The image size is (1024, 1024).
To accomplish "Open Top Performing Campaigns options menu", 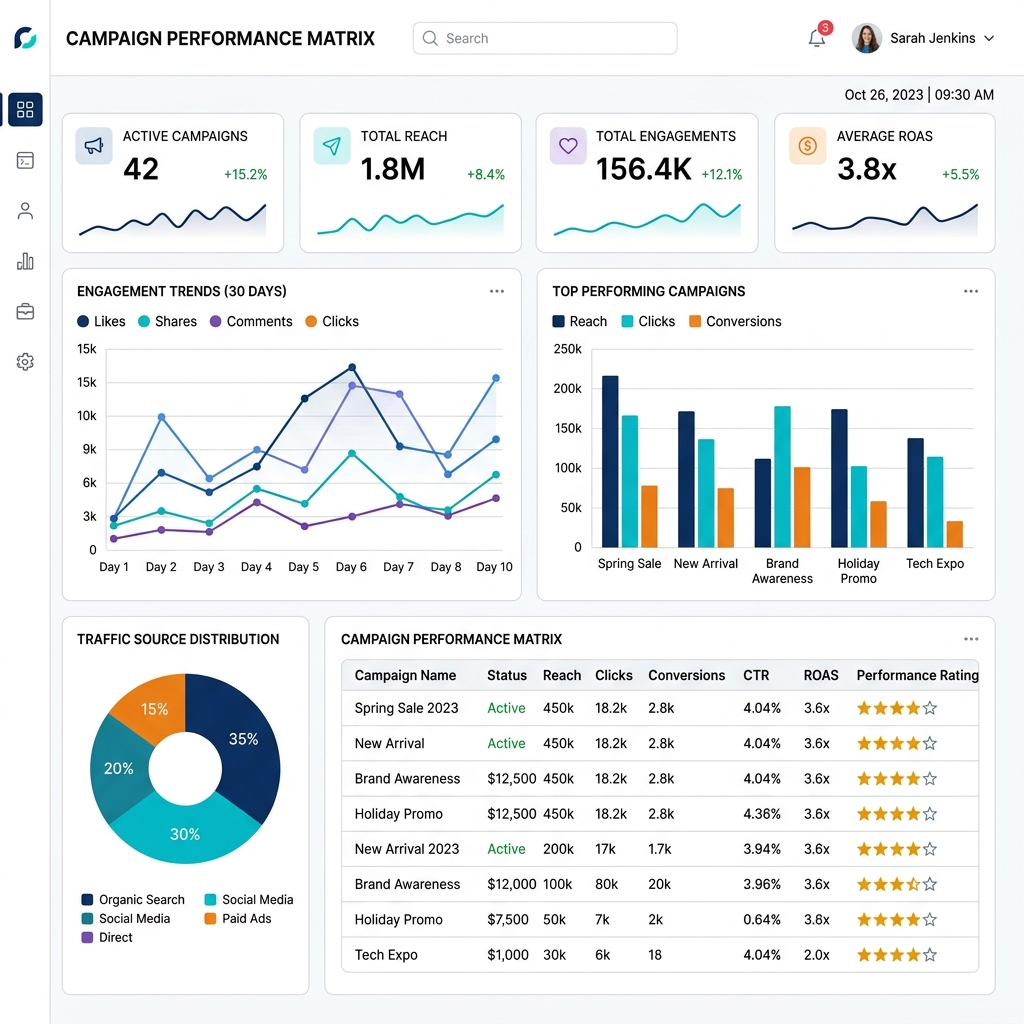I will (x=971, y=291).
